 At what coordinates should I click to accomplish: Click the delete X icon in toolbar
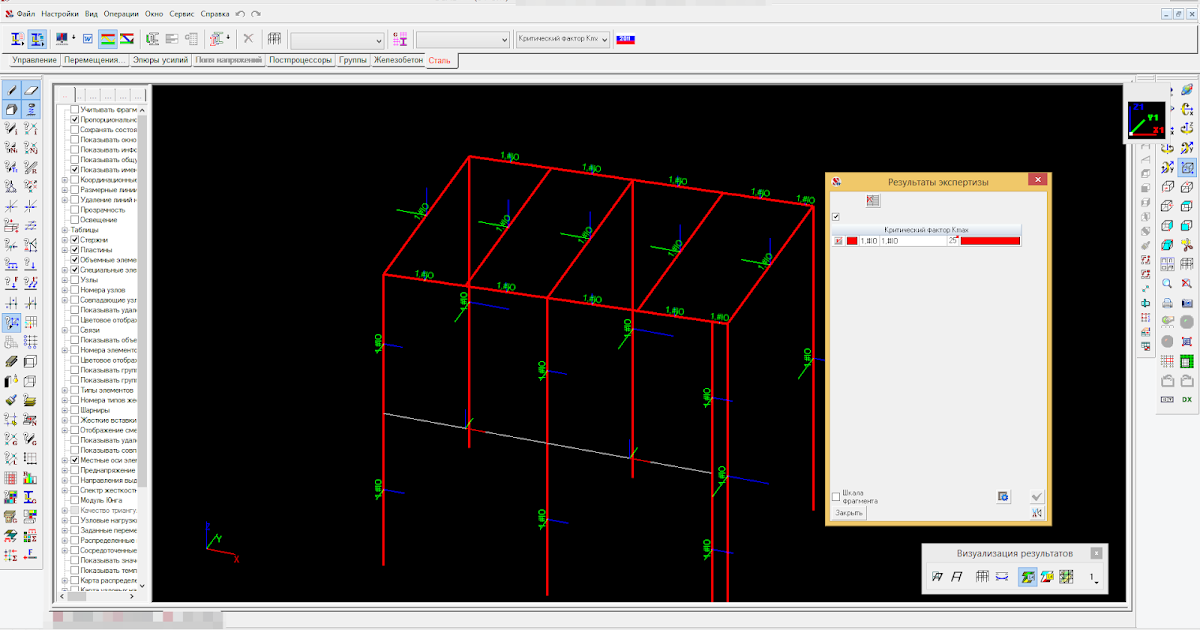tap(248, 39)
